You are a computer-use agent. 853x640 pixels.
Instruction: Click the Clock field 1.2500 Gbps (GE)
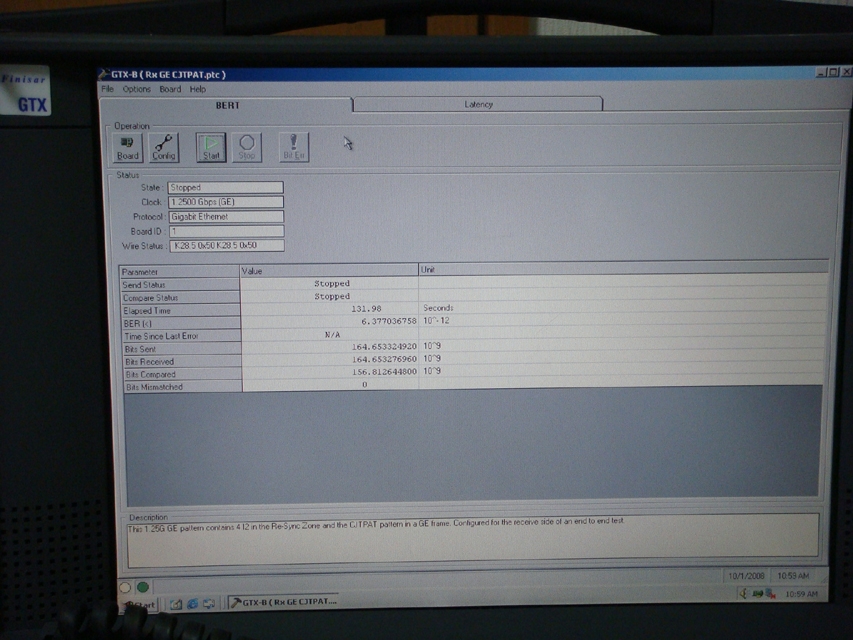pyautogui.click(x=226, y=202)
